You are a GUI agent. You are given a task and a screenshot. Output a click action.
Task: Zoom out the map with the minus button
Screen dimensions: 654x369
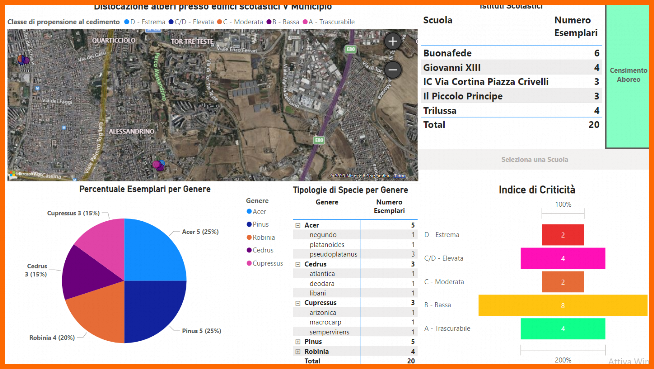click(392, 70)
